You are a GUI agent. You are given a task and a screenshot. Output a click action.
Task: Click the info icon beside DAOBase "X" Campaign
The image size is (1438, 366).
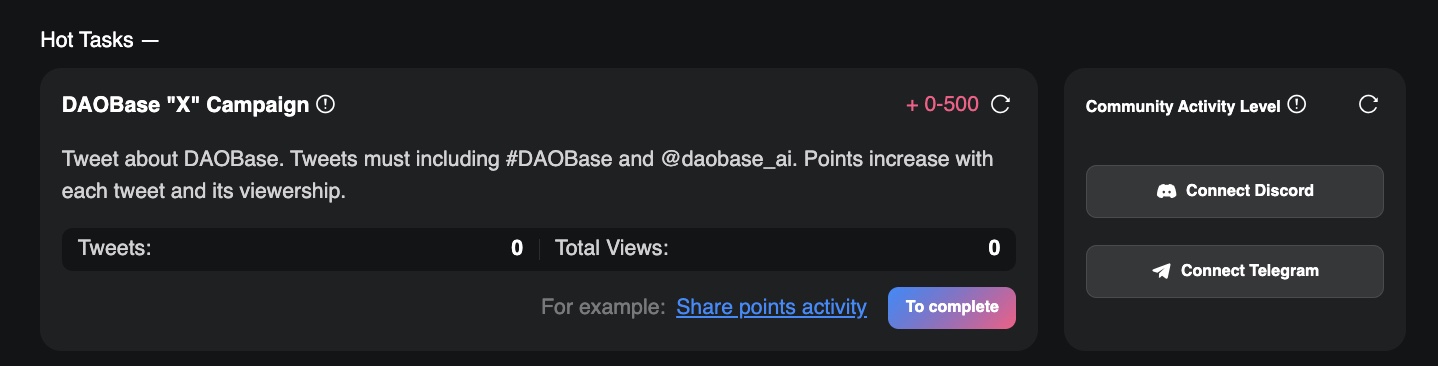click(325, 104)
